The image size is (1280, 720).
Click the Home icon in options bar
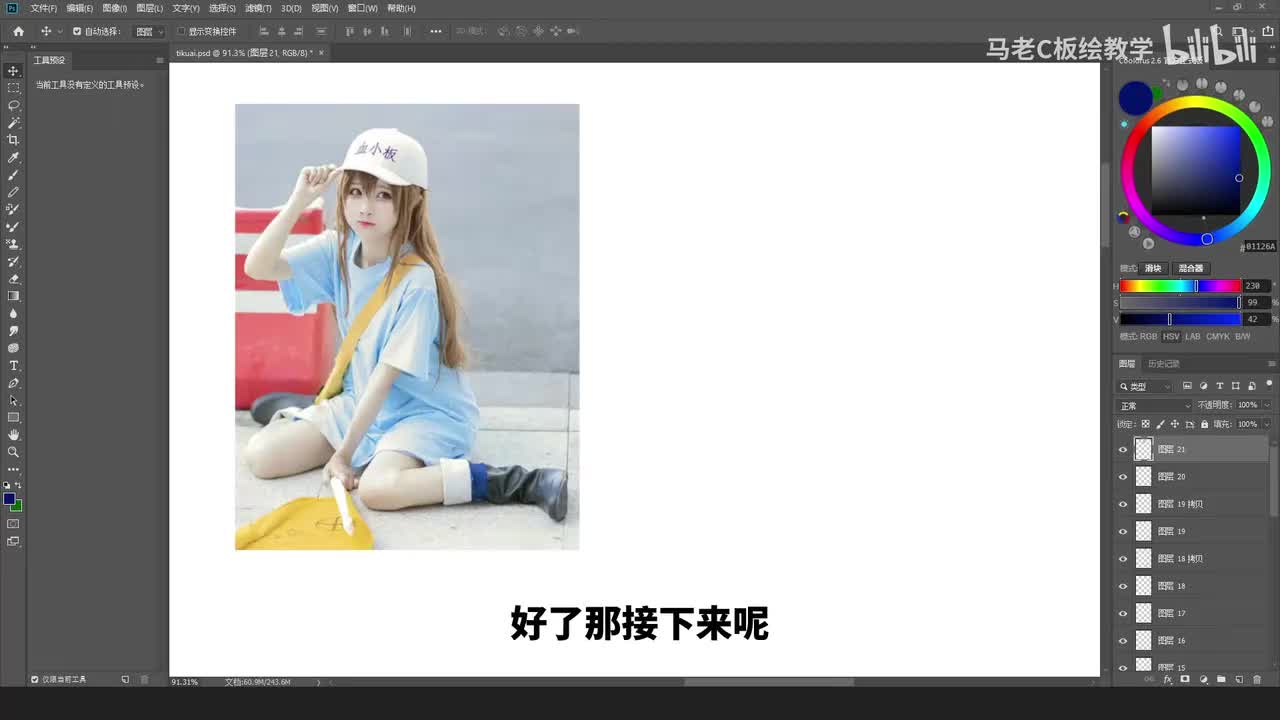(x=18, y=31)
